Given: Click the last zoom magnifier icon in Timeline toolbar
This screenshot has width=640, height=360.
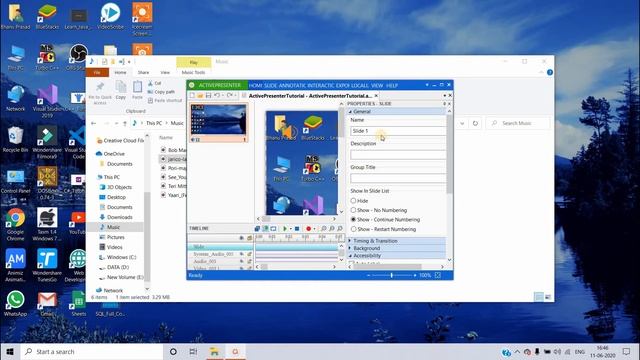Looking at the screenshot, I should [x=340, y=229].
